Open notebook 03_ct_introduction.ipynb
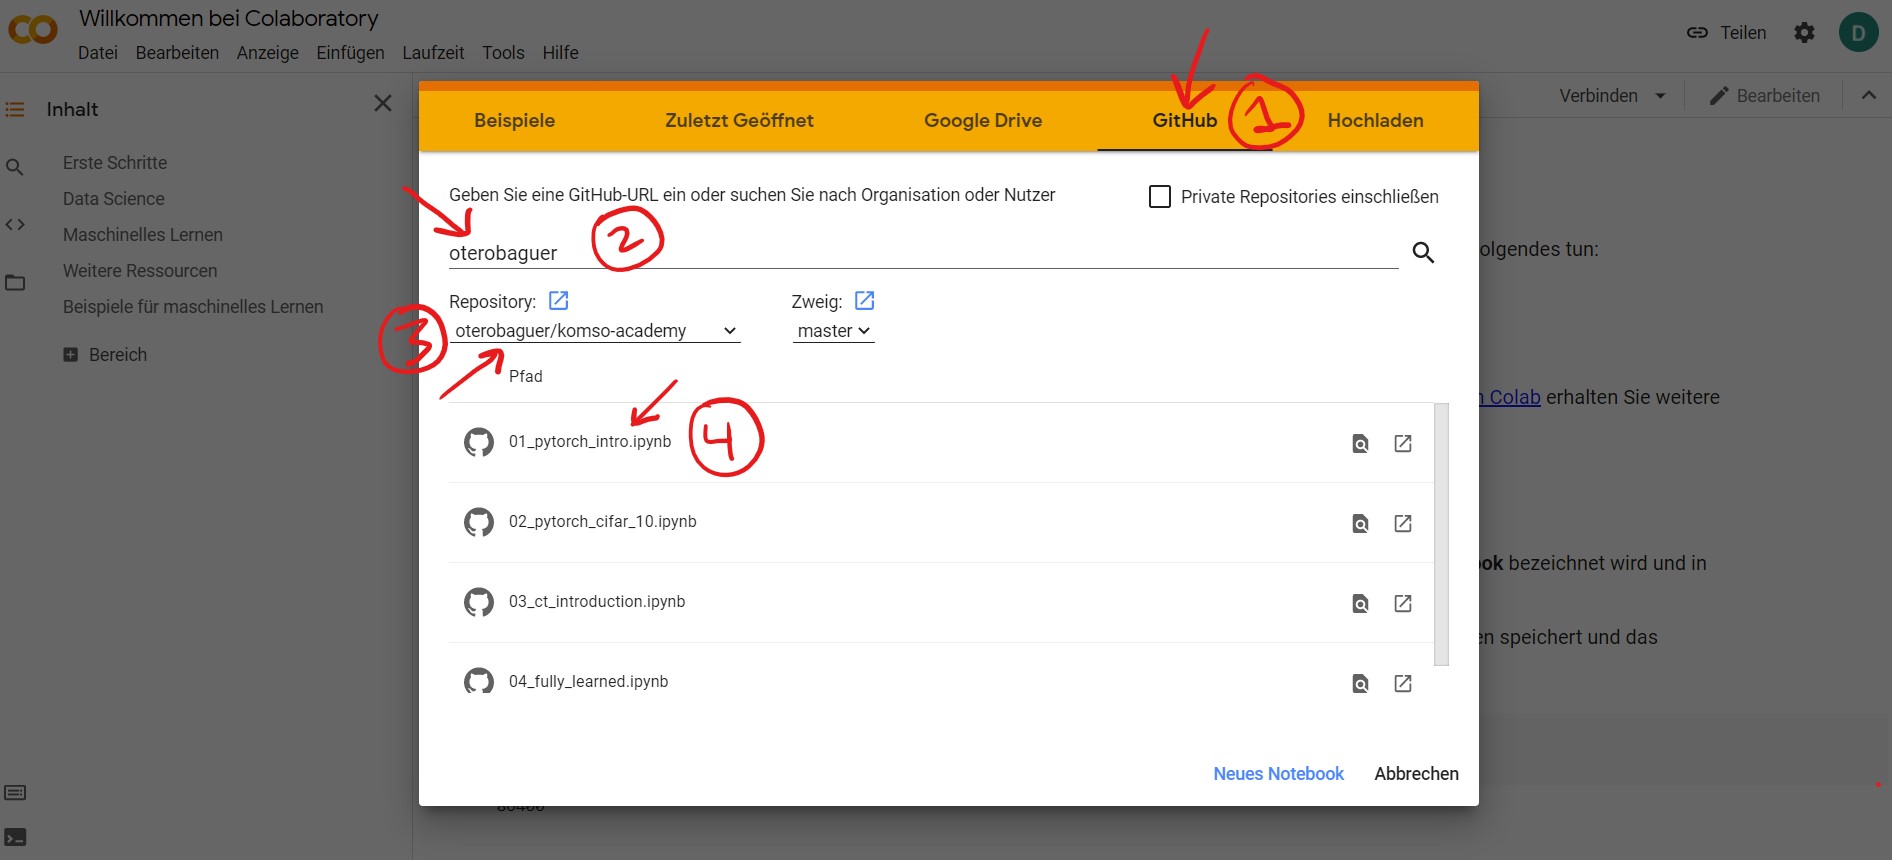 tap(597, 602)
